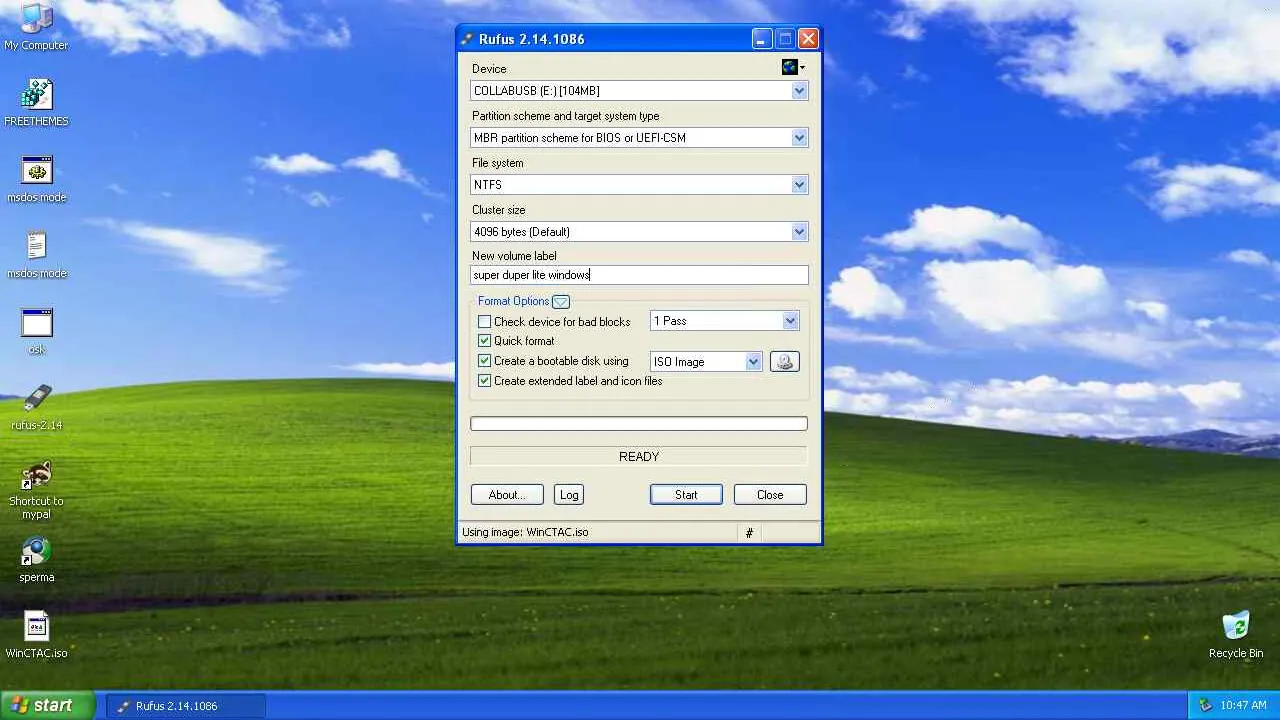1280x720 pixels.
Task: Click the READY status label
Action: coord(639,457)
